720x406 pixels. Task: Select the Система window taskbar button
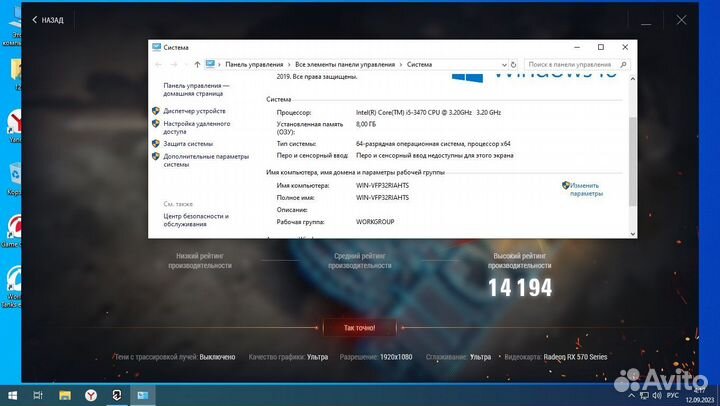pyautogui.click(x=143, y=395)
